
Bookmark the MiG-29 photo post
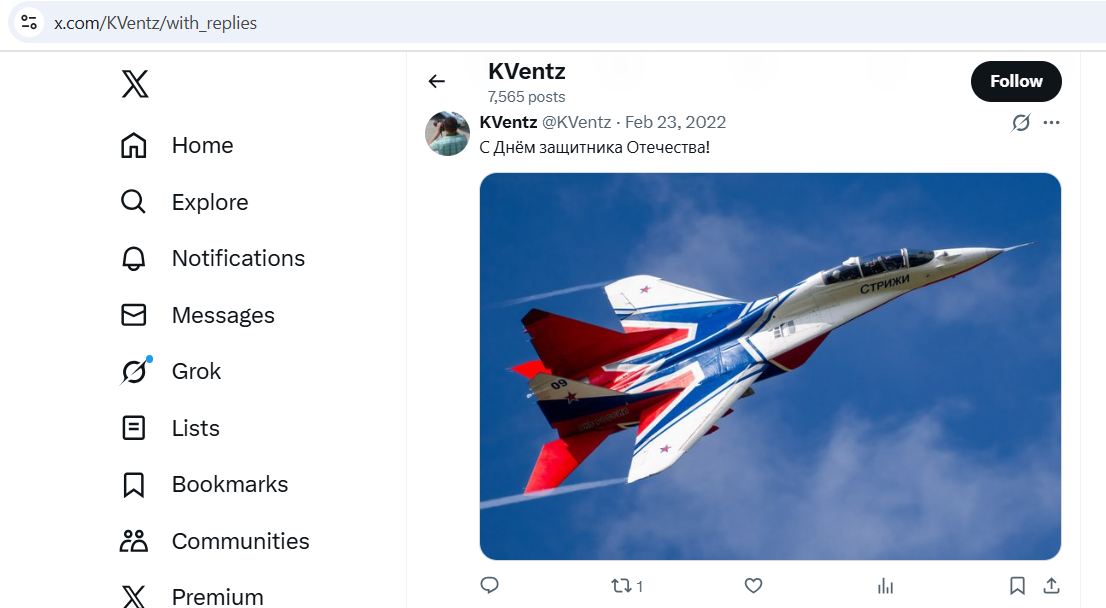(1017, 585)
